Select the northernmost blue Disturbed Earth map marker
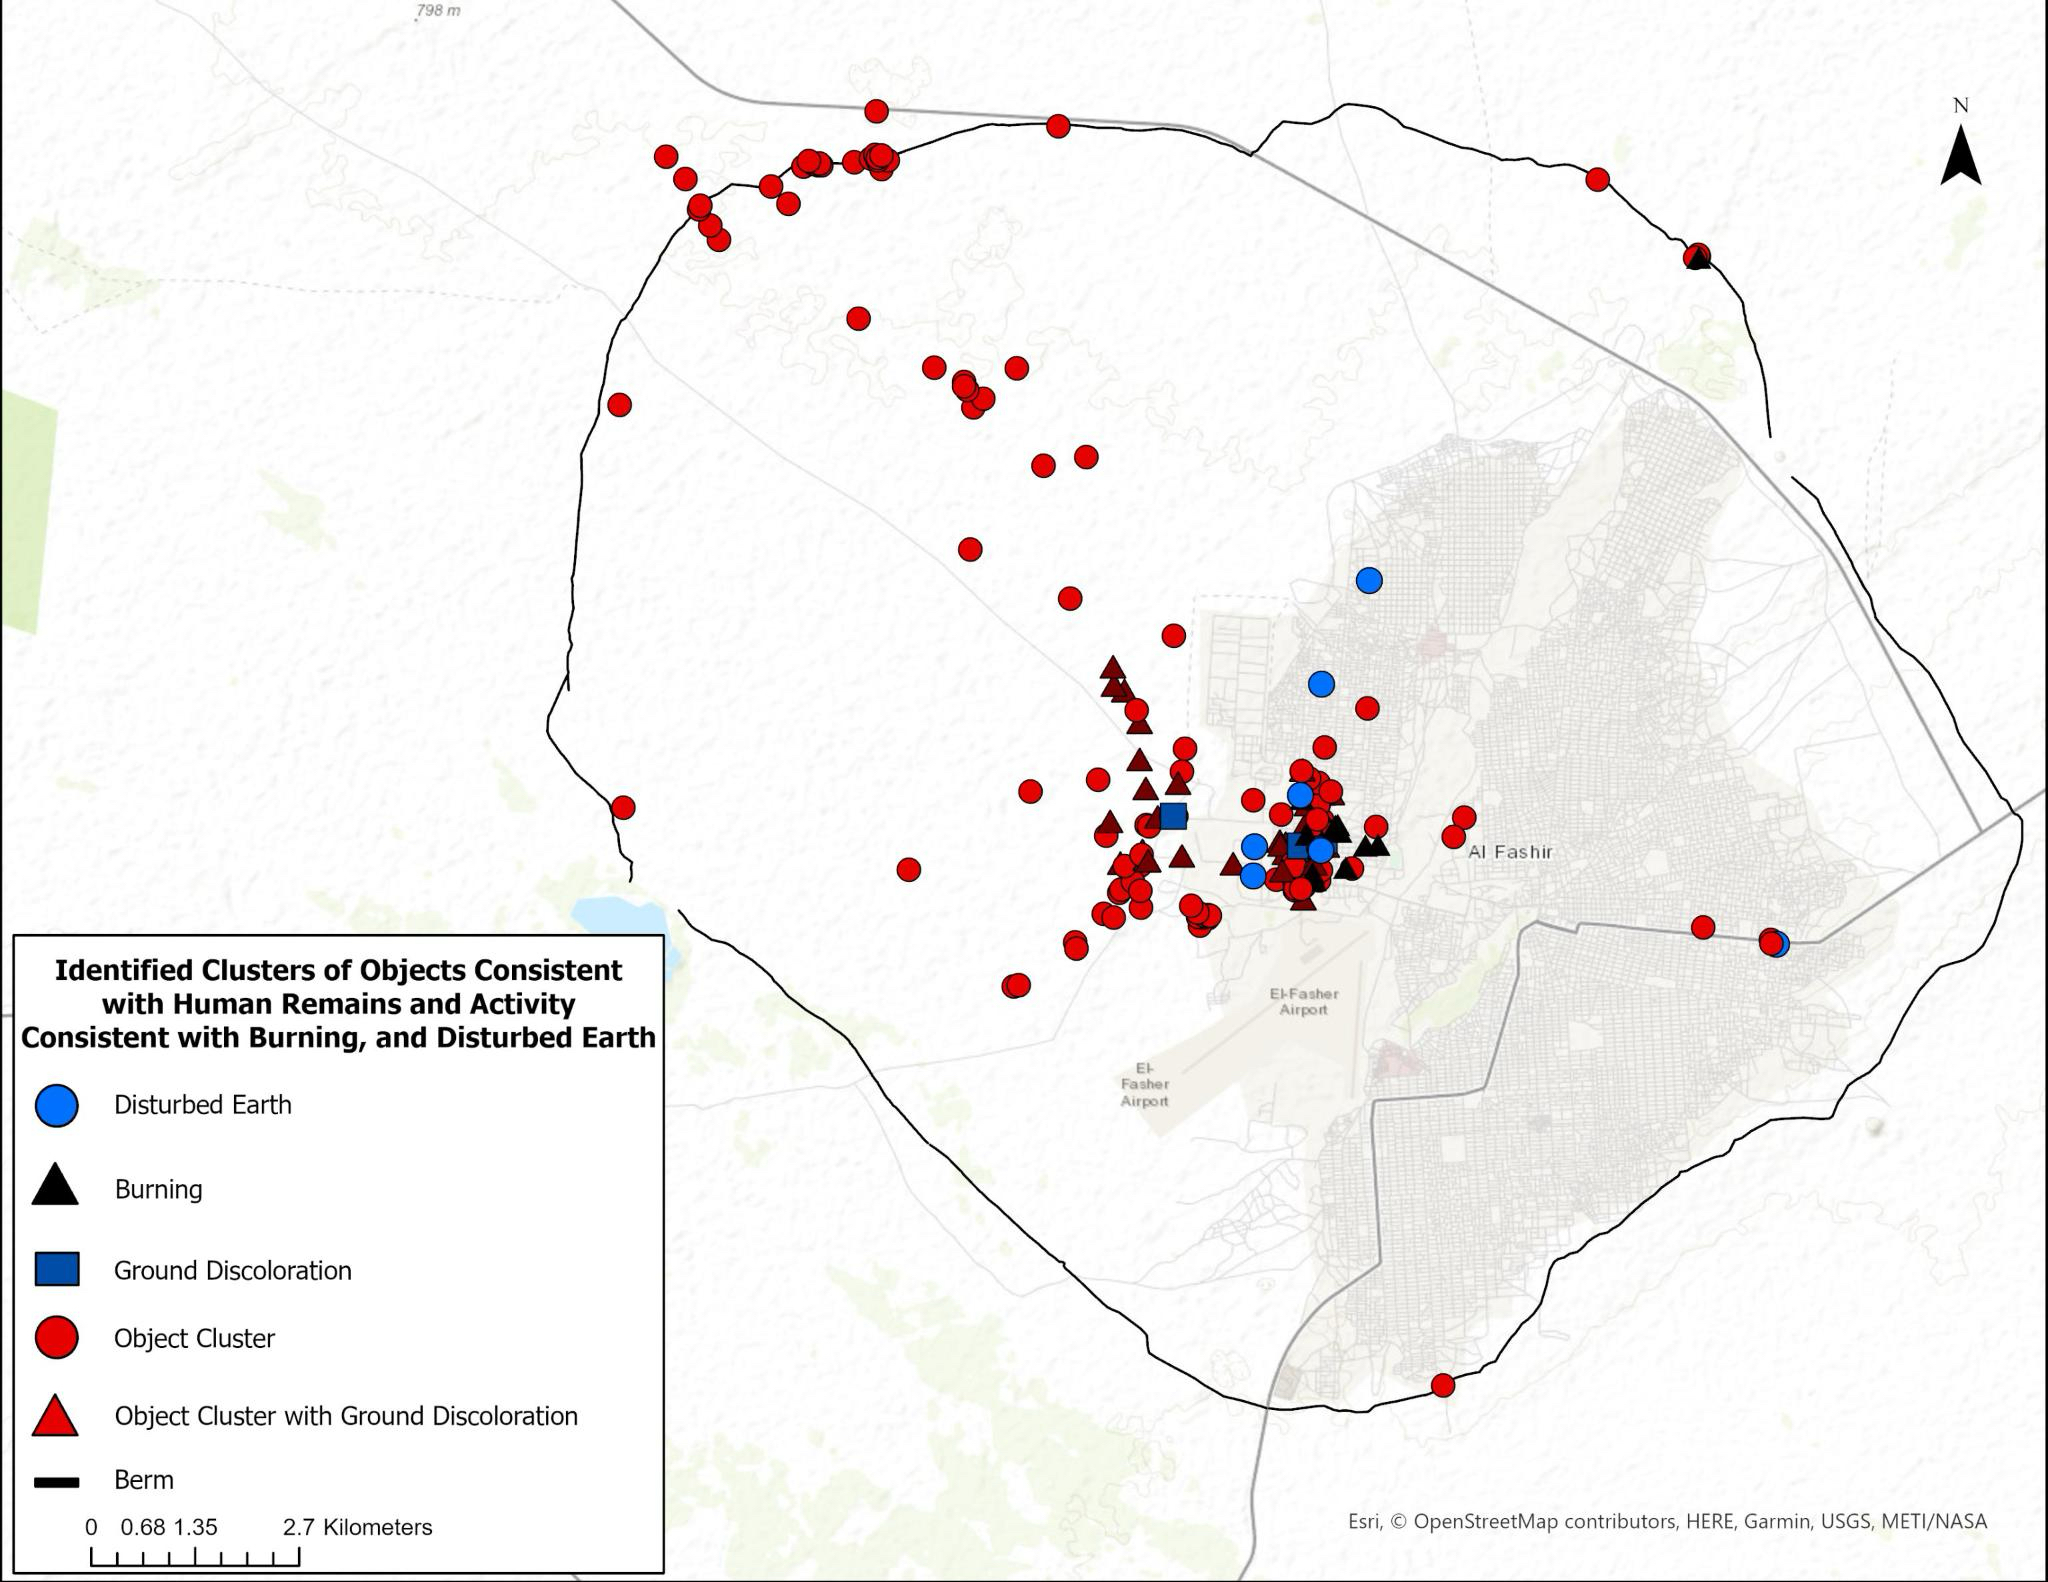Image resolution: width=2048 pixels, height=1582 pixels. click(x=1369, y=580)
